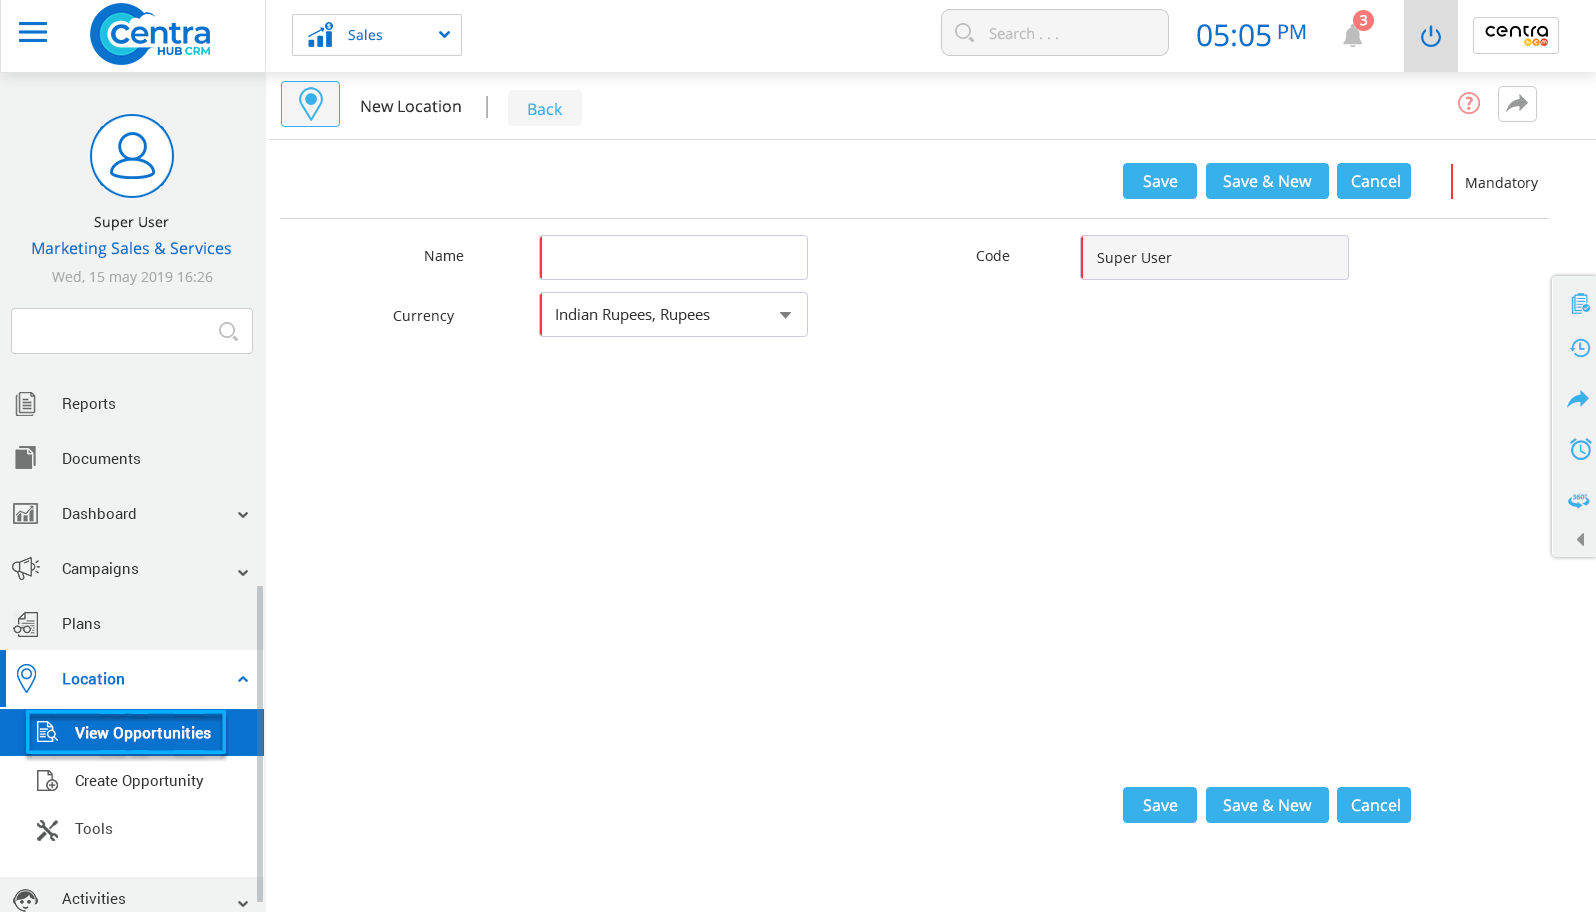Open the 360 view icon in right panel
The width and height of the screenshot is (1596, 912).
(1579, 500)
